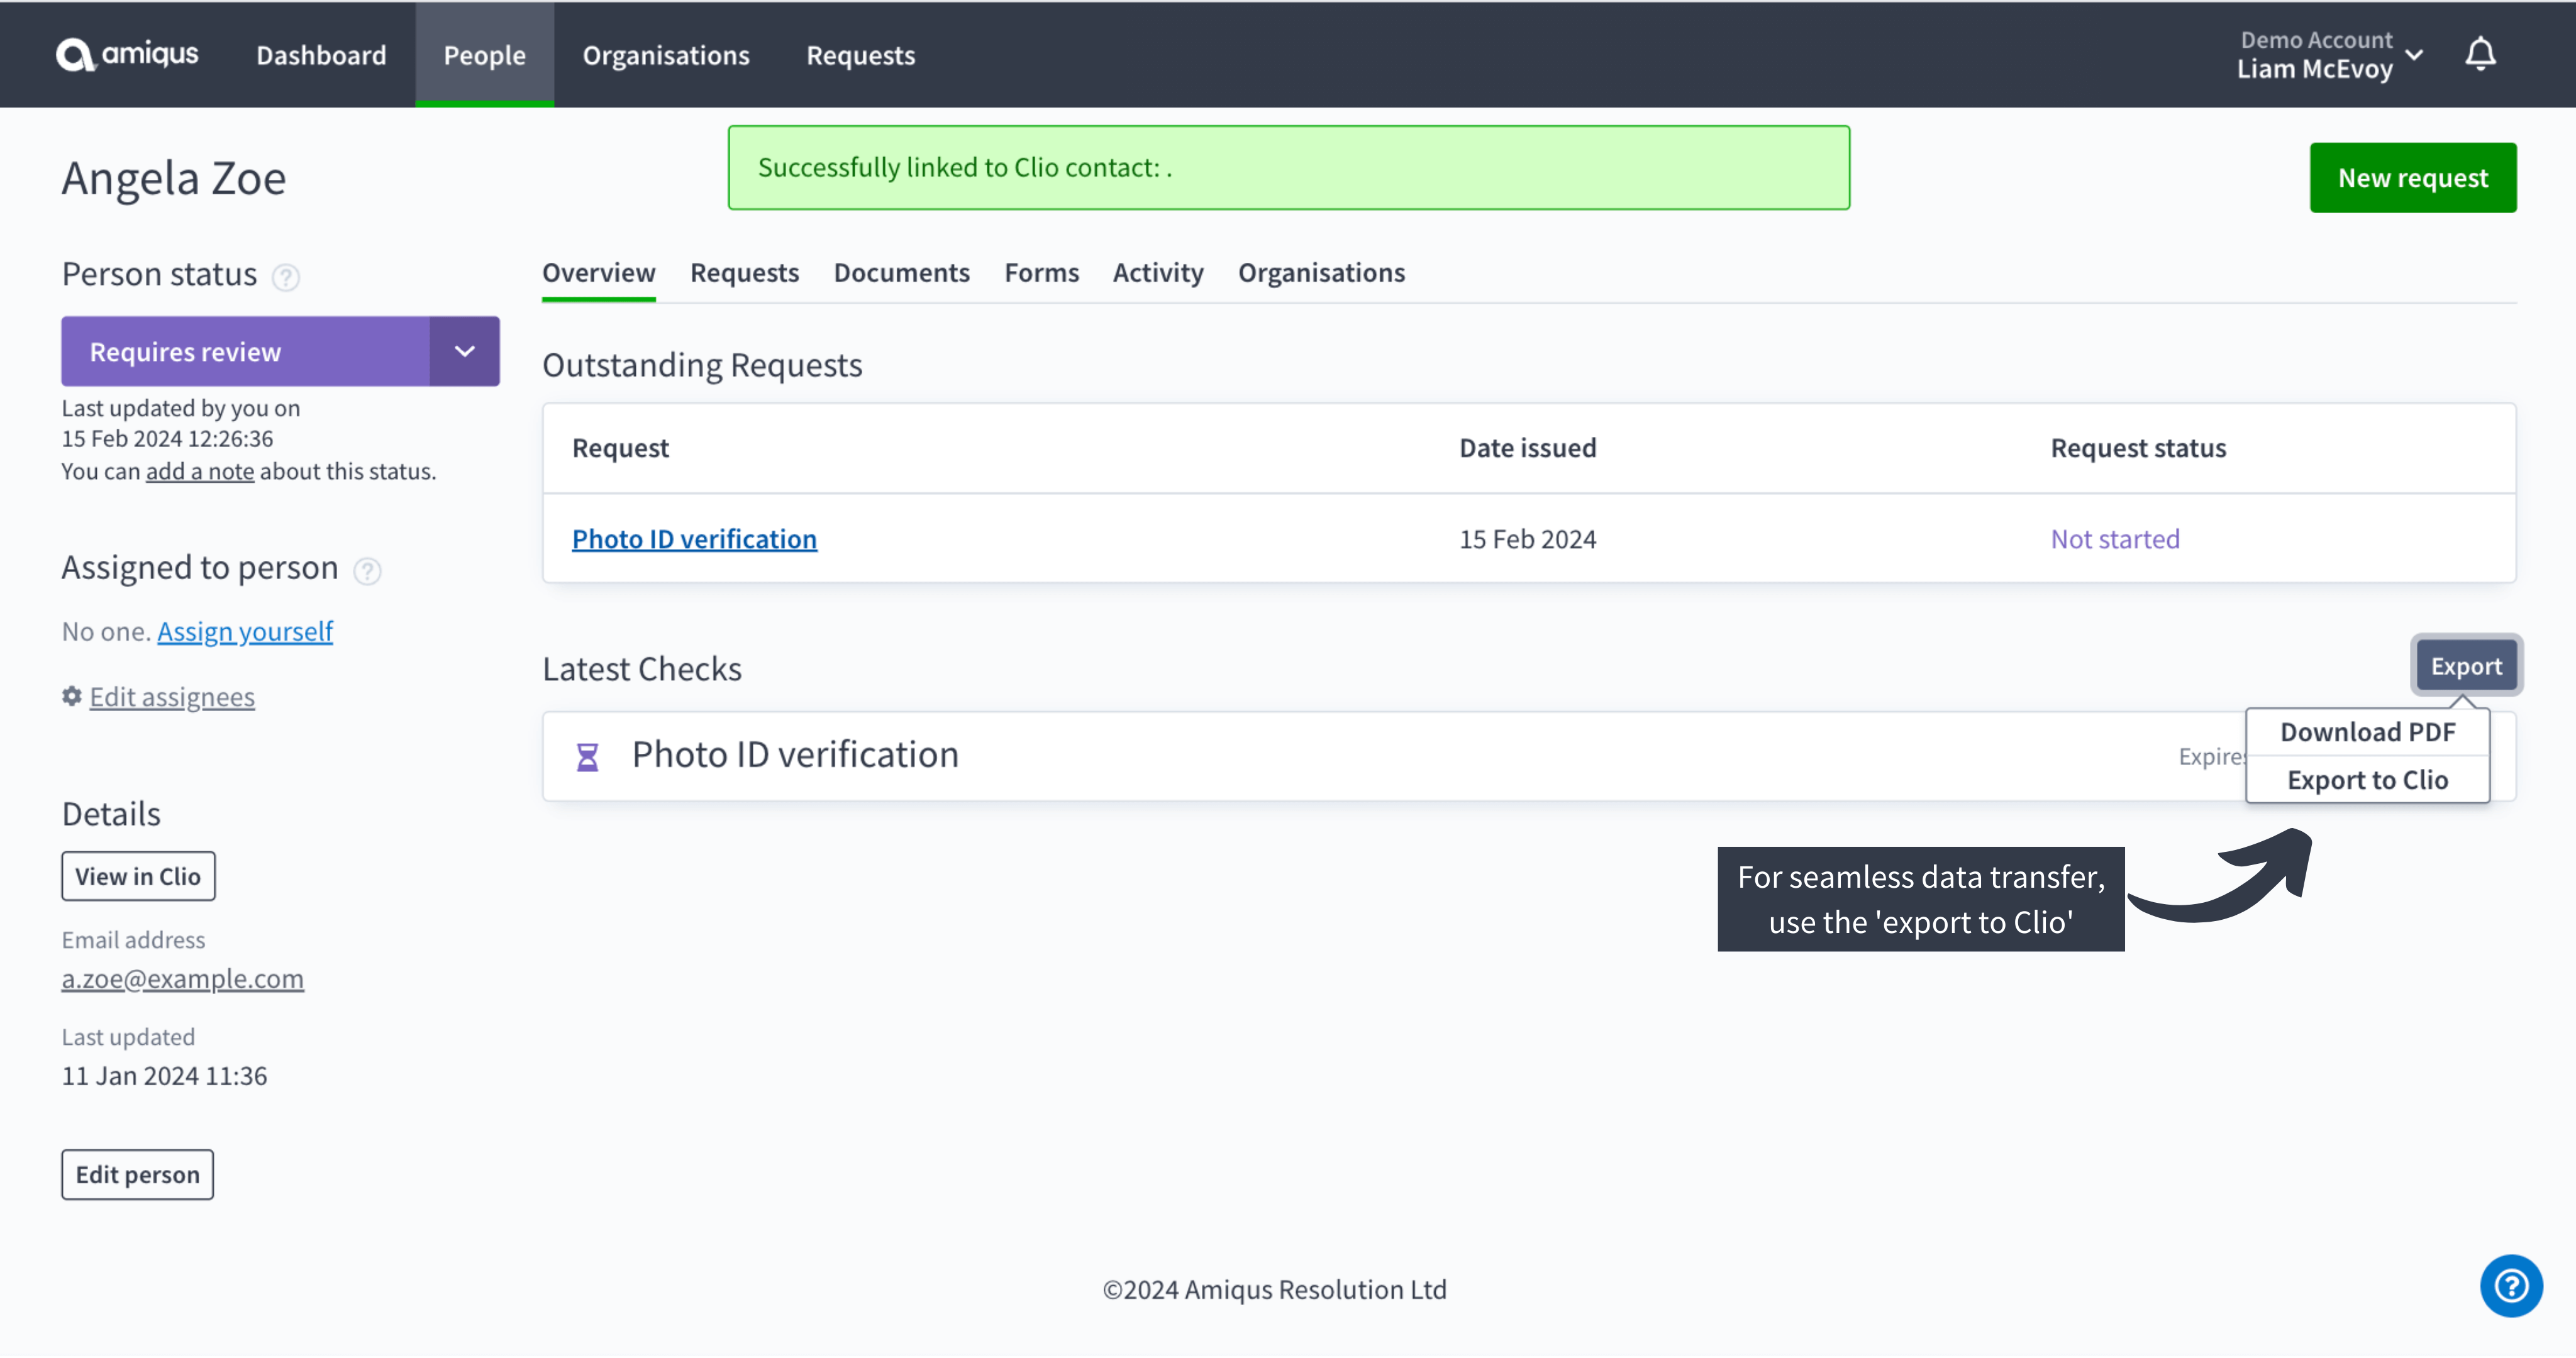
Task: Click the add a note link
Action: pos(200,471)
